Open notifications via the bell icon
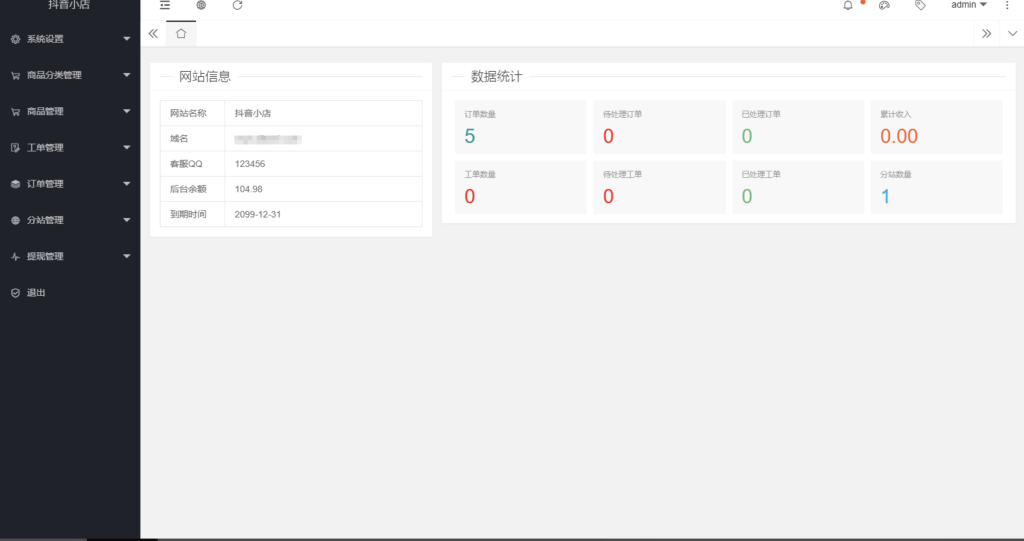Viewport: 1024px width, 541px height. (x=848, y=5)
